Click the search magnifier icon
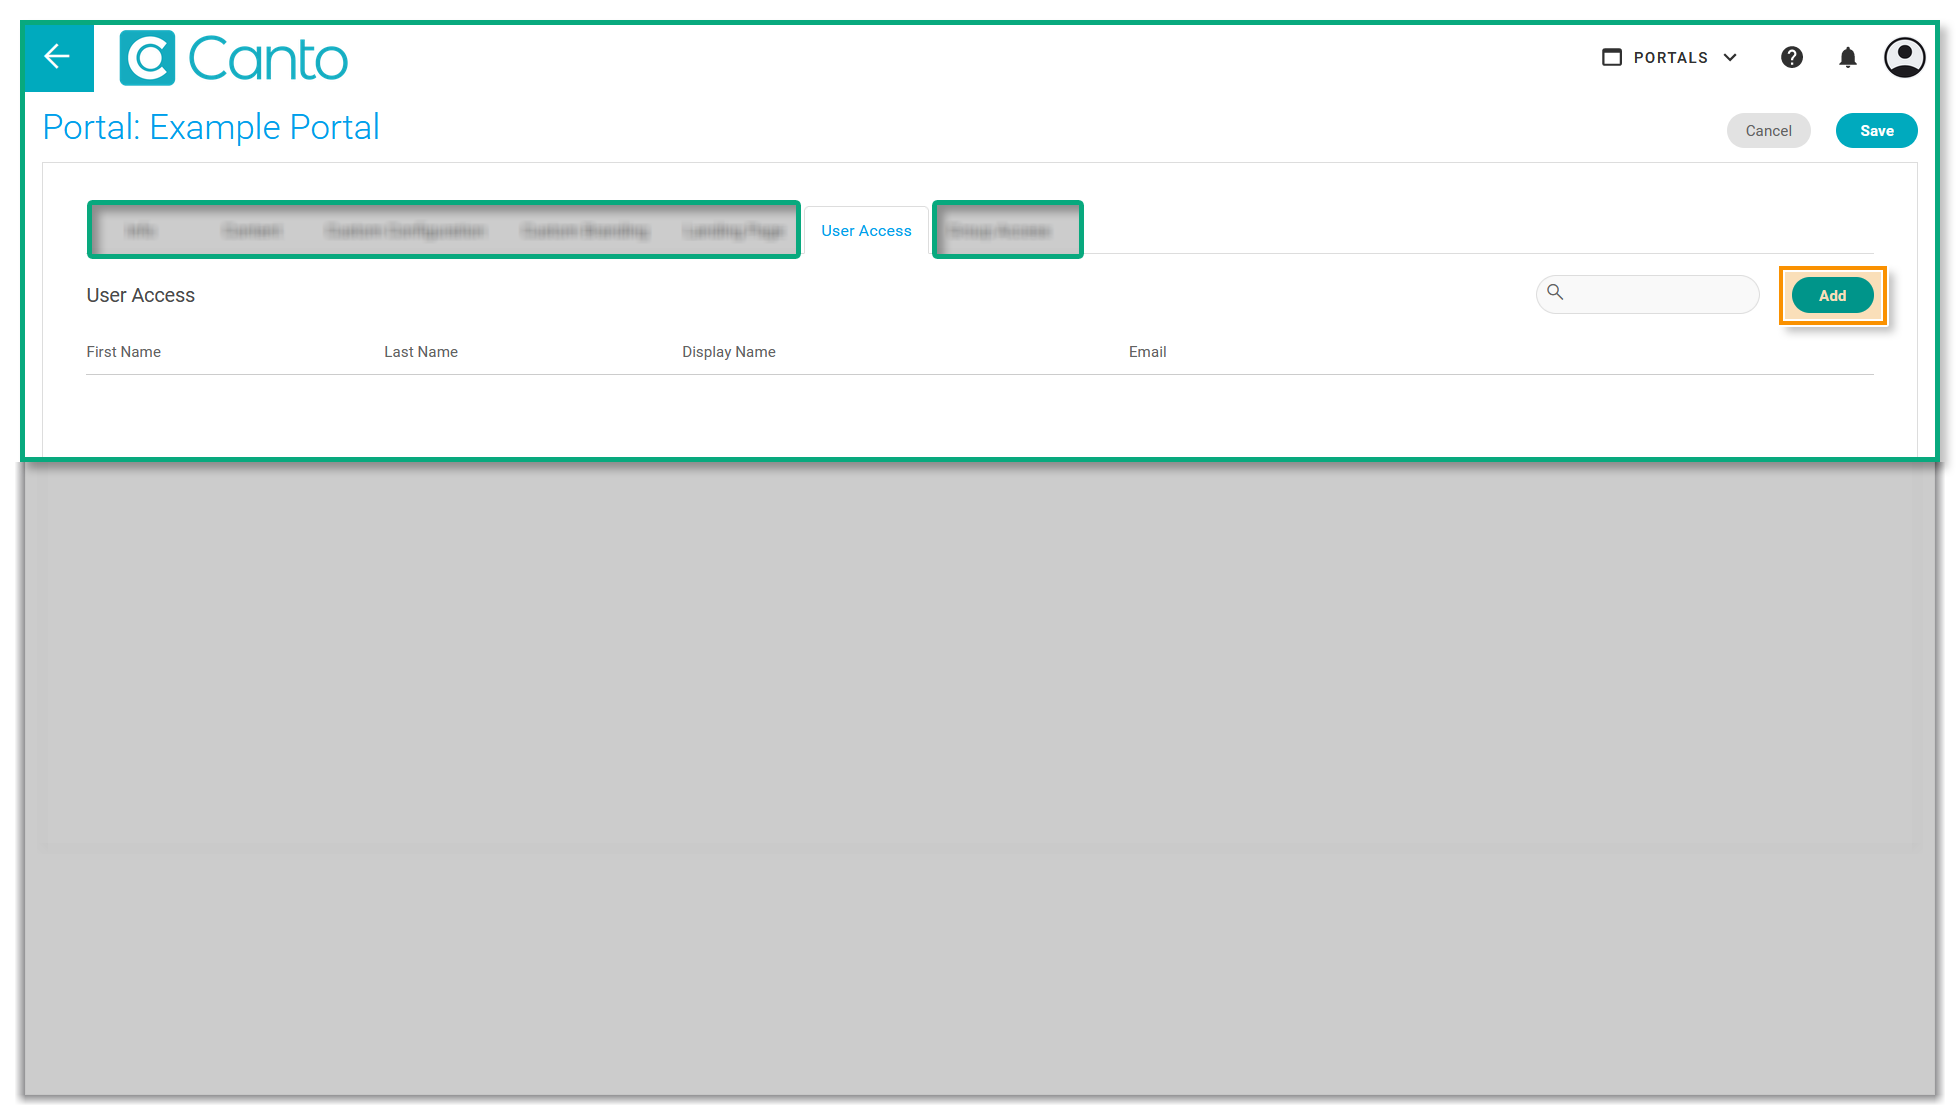Image resolution: width=1960 pixels, height=1120 pixels. point(1555,292)
